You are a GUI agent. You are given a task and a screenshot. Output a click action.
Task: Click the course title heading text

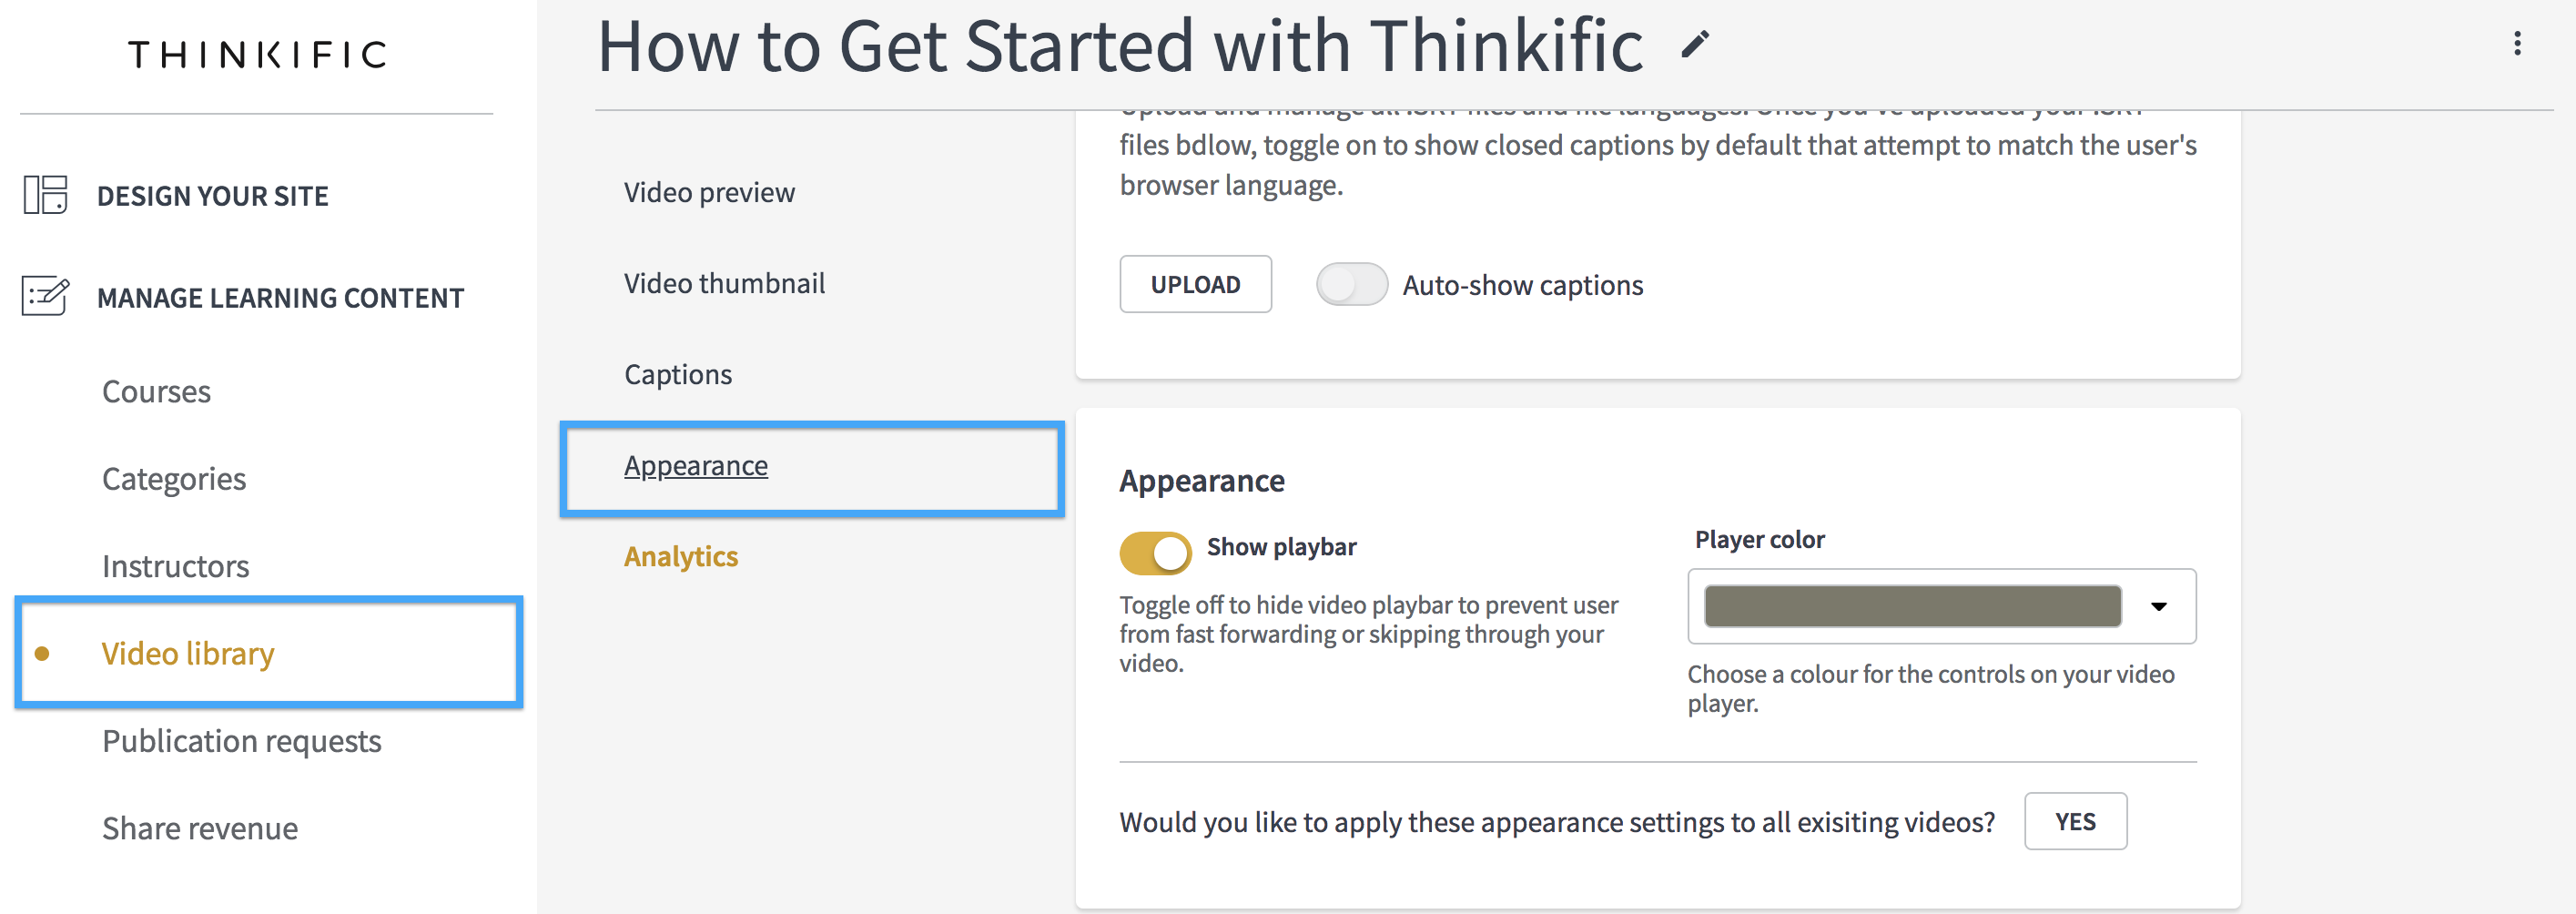(1120, 46)
